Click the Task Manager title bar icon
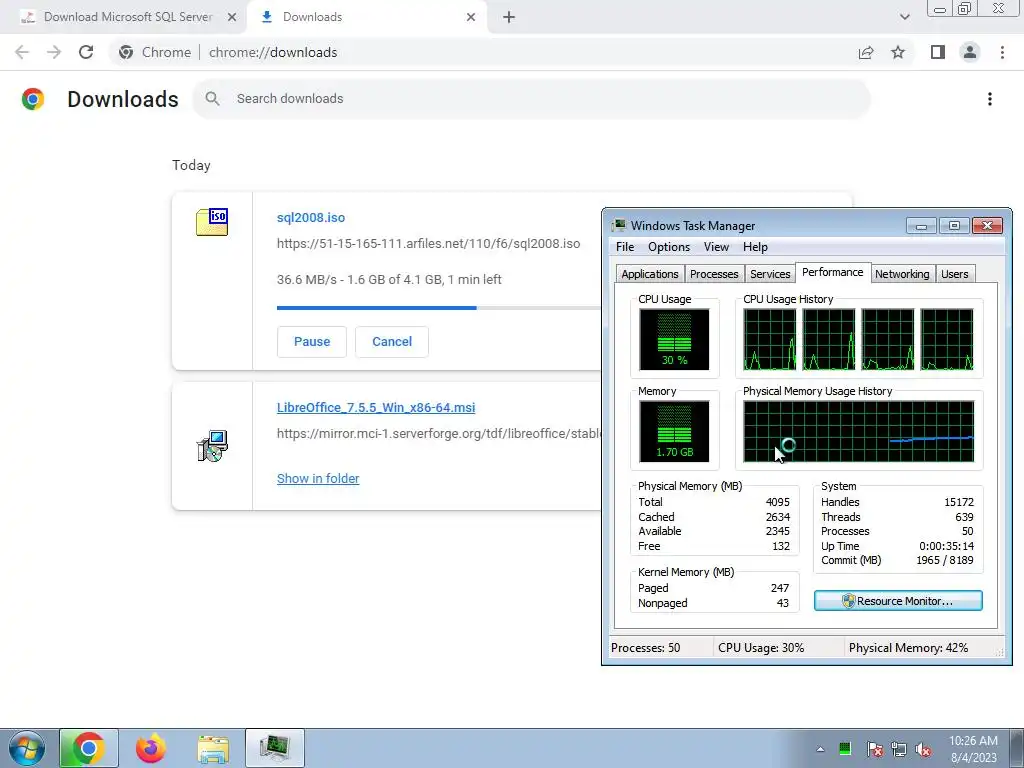The height and width of the screenshot is (768, 1024). pyautogui.click(x=618, y=225)
